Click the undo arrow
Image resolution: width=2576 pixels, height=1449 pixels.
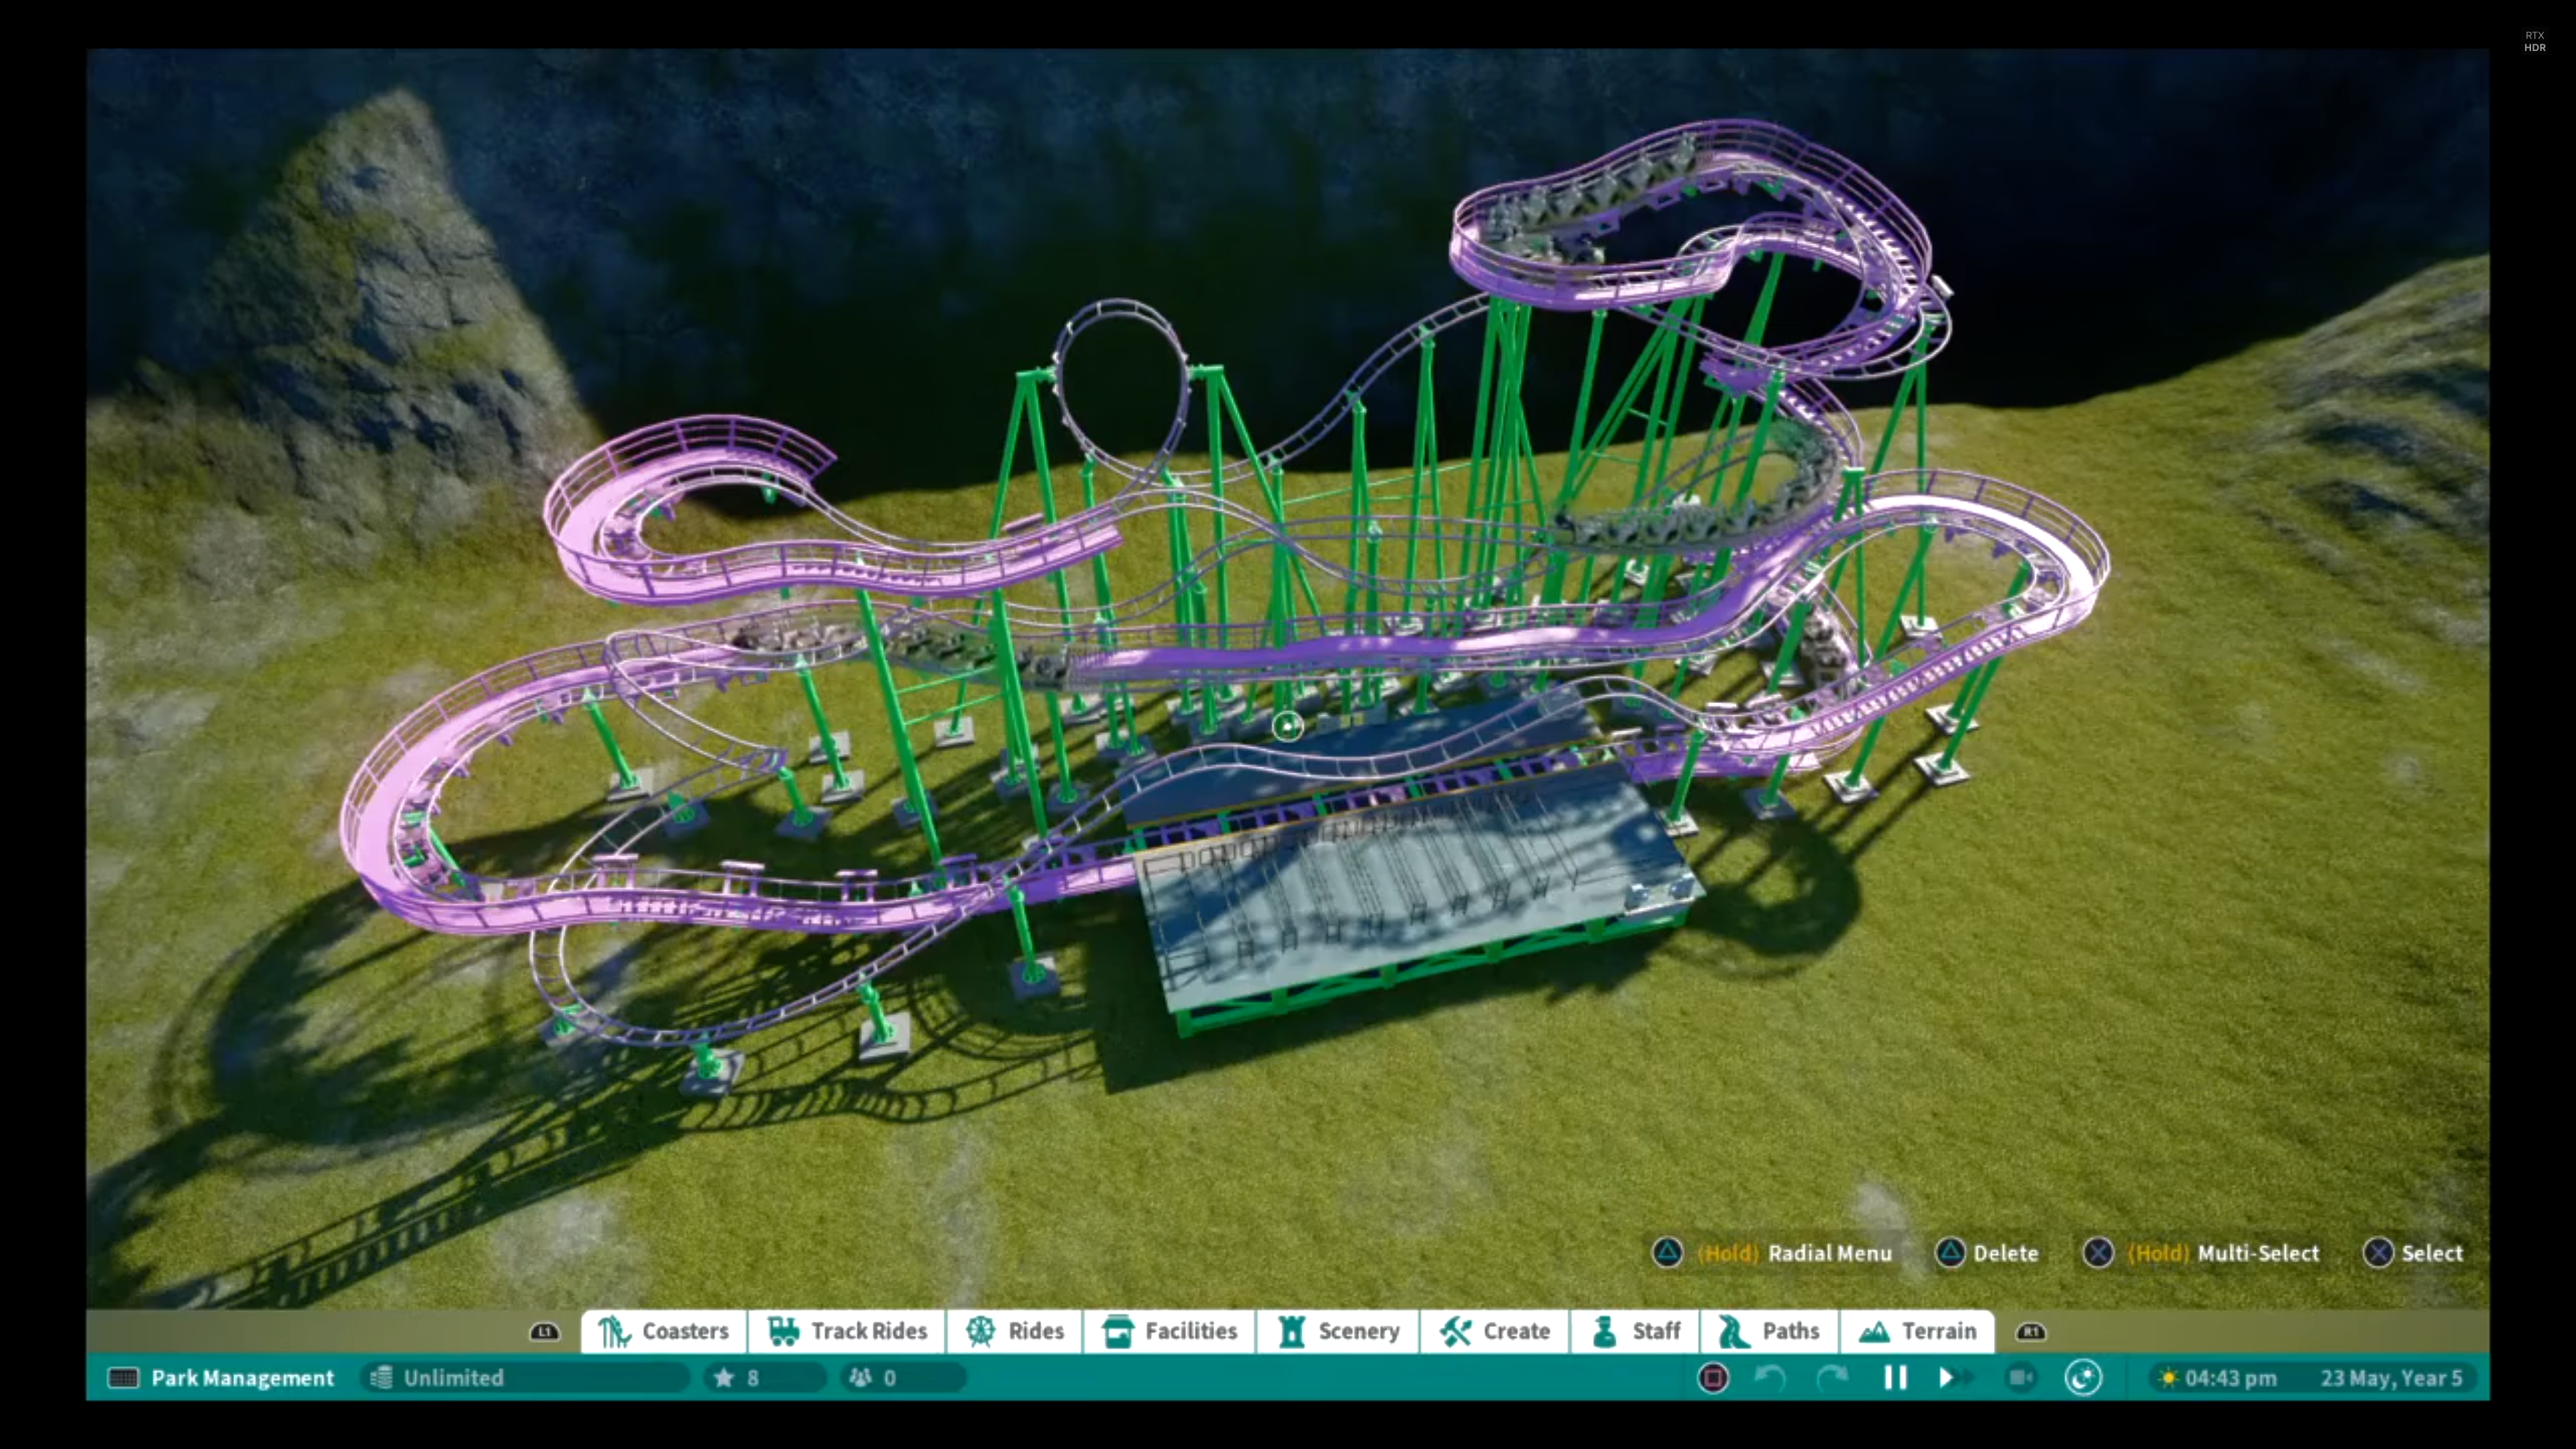(x=1770, y=1378)
